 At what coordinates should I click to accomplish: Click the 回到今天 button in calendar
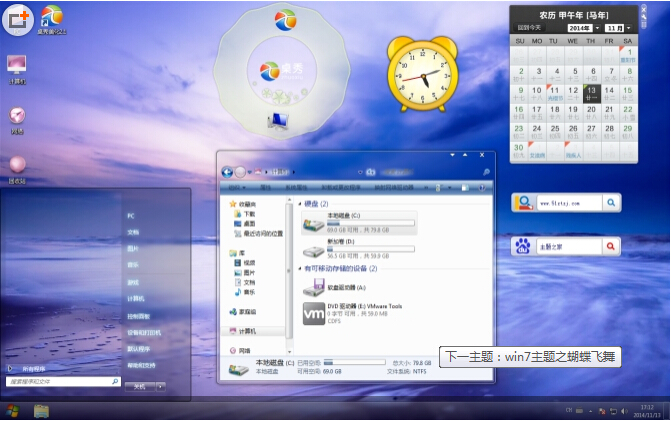click(x=530, y=28)
